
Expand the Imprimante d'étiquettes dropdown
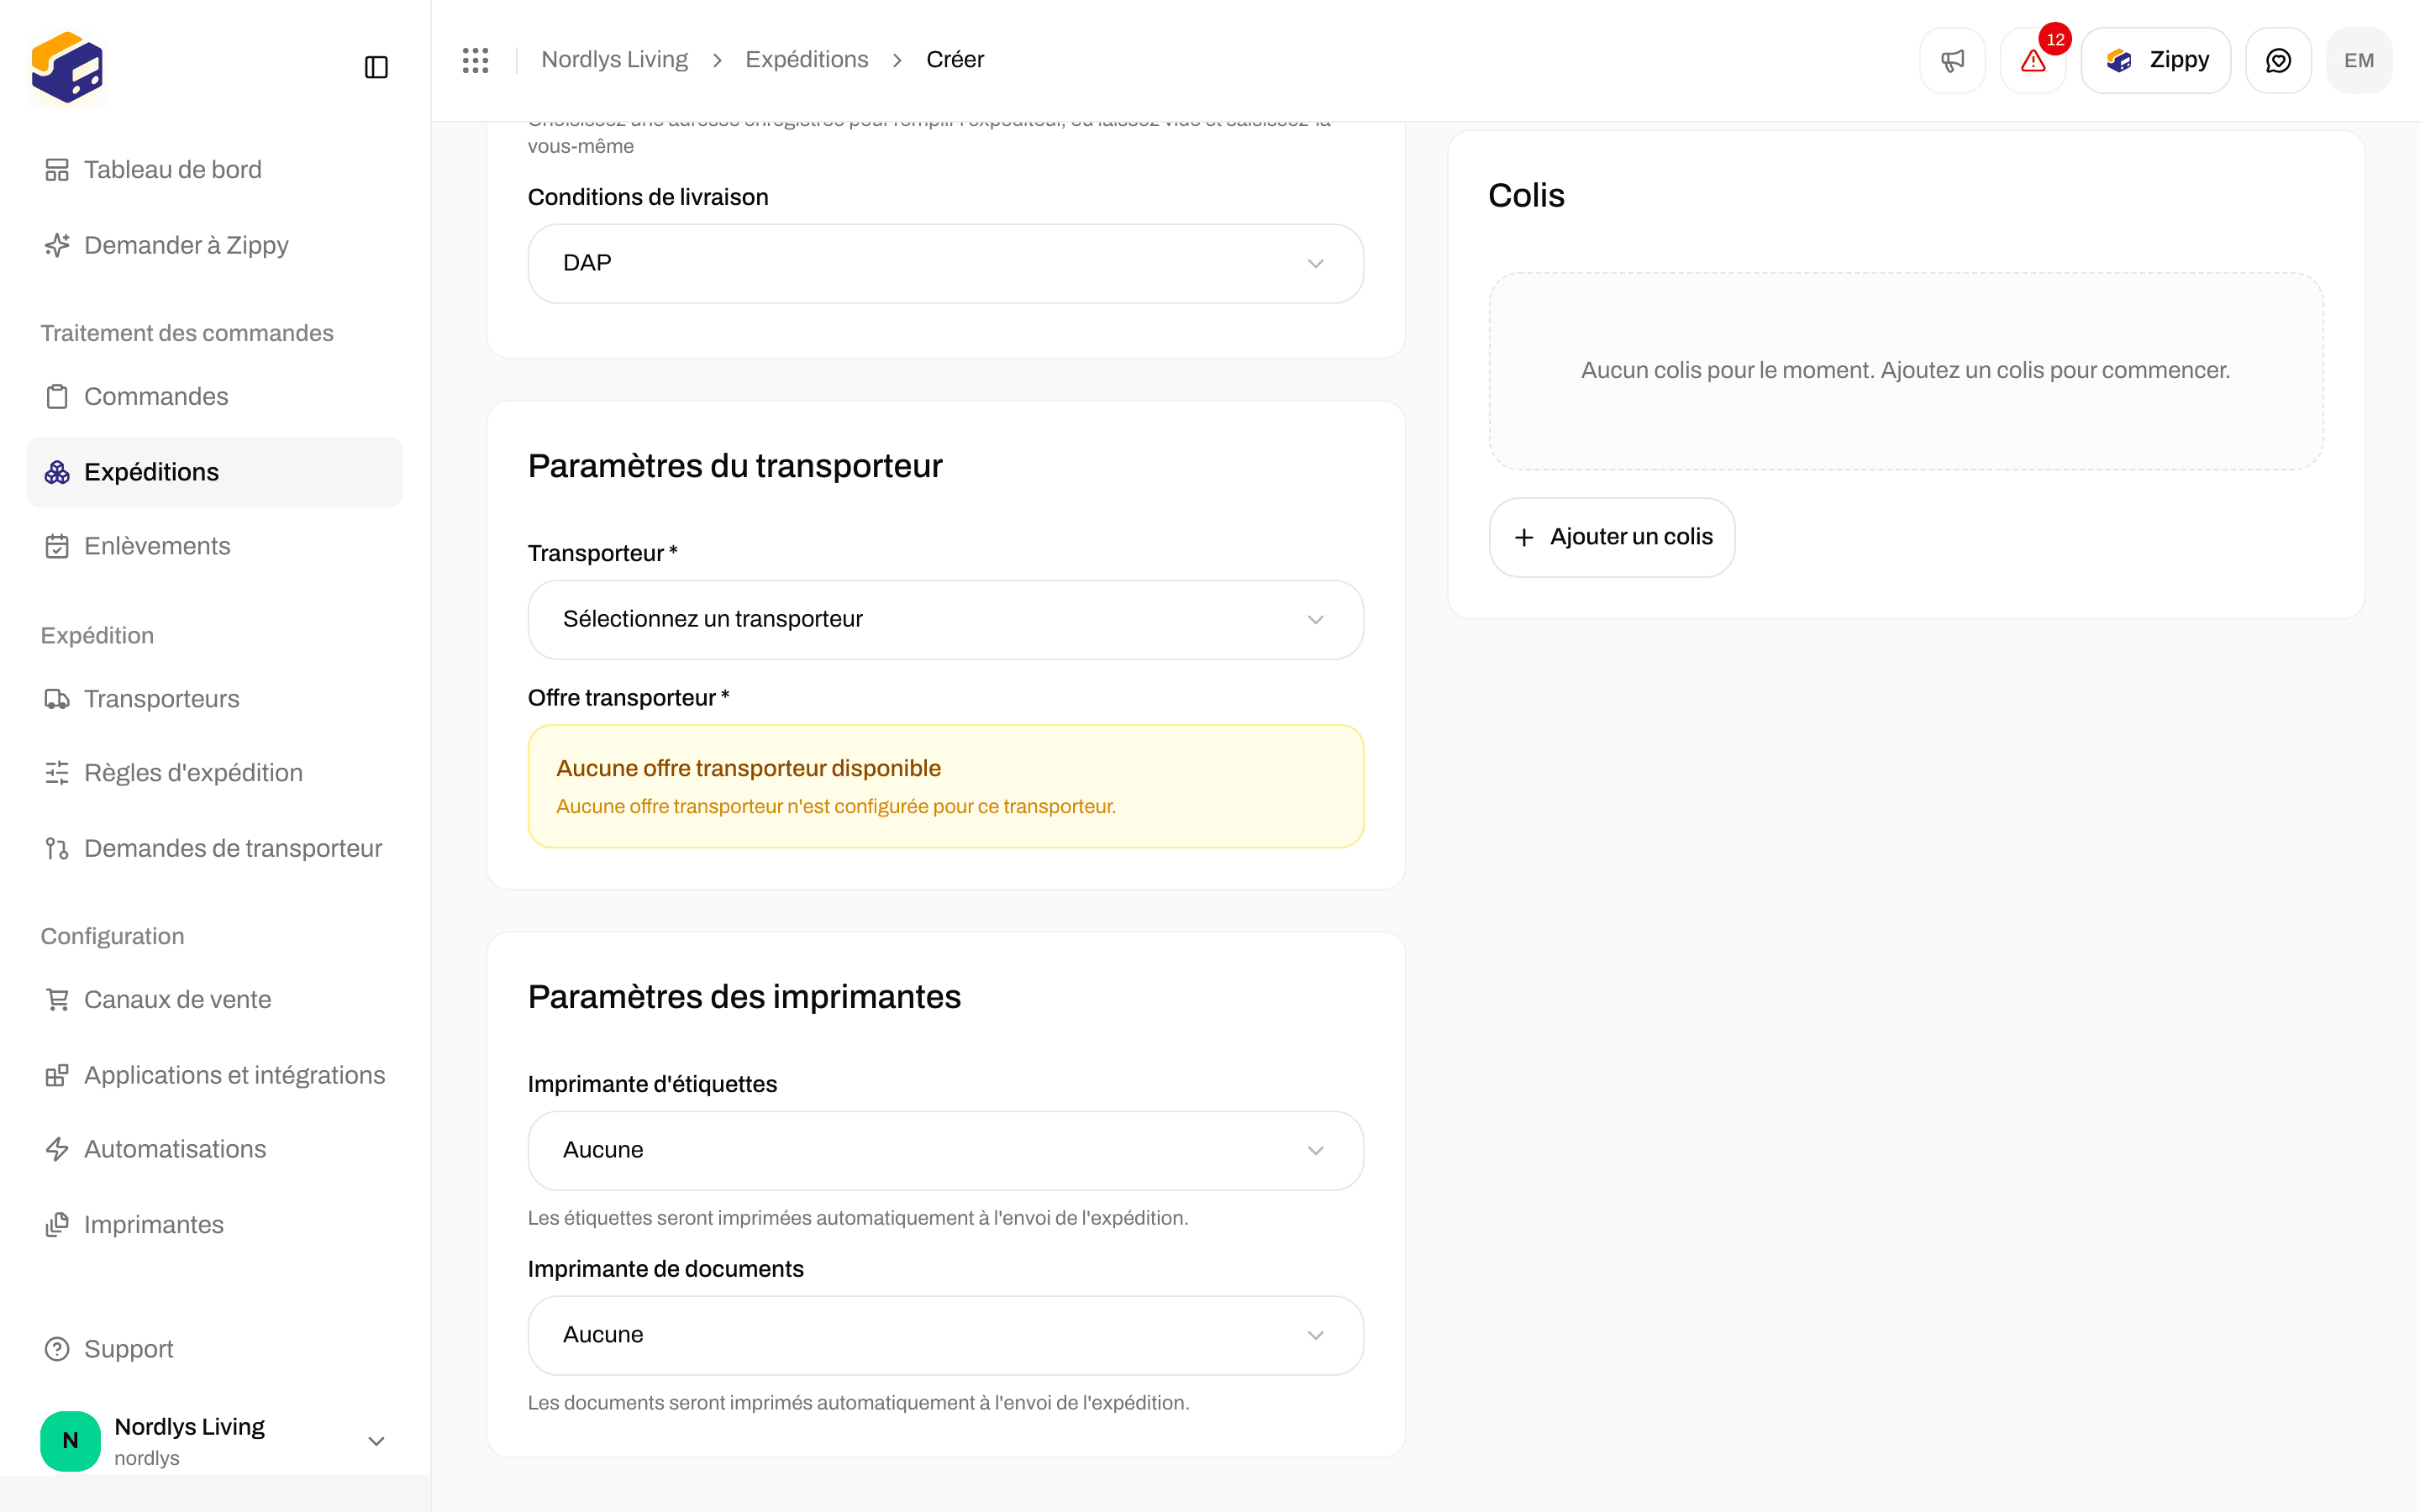pos(946,1150)
